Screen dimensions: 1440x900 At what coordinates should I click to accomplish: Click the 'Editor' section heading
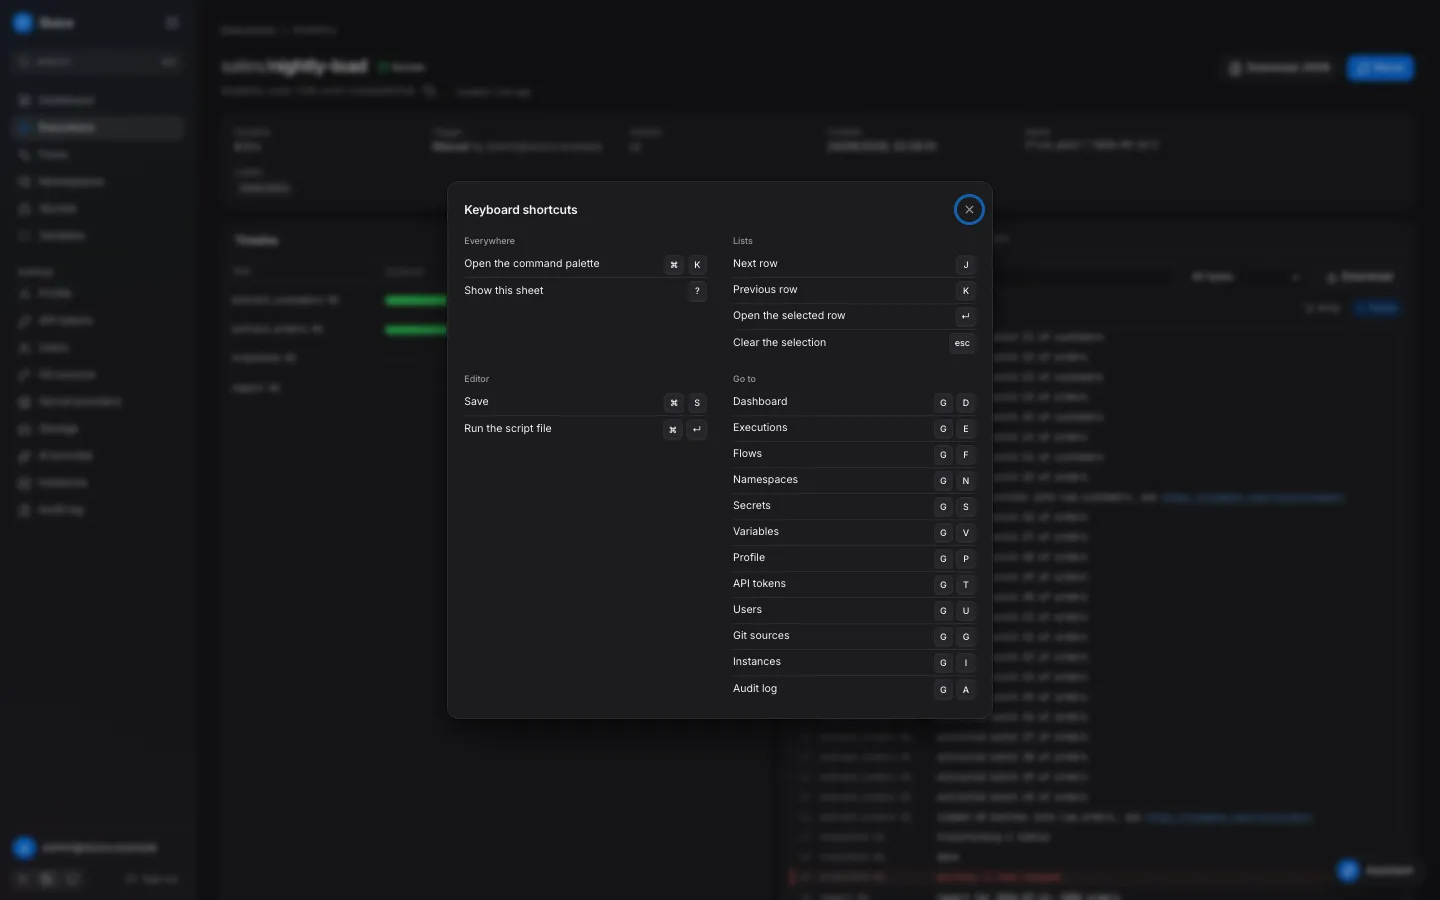click(476, 379)
